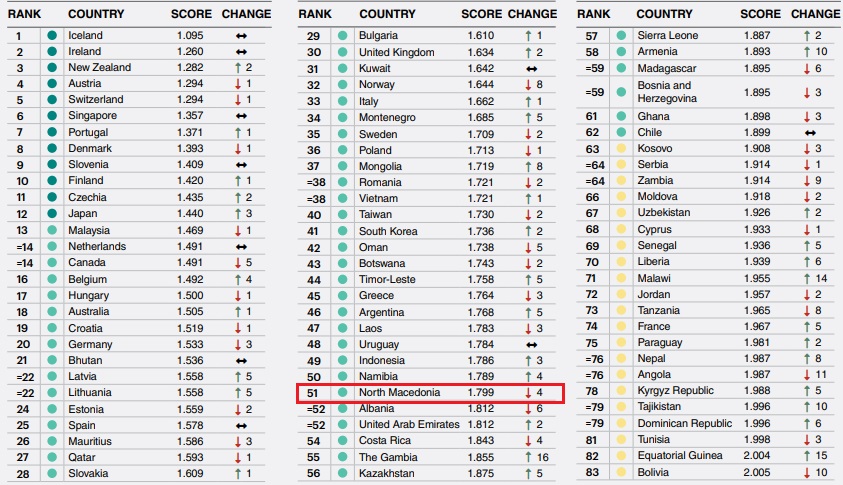Click the Vietnam country name
Viewport: 843px width, 485px height.
pos(378,198)
